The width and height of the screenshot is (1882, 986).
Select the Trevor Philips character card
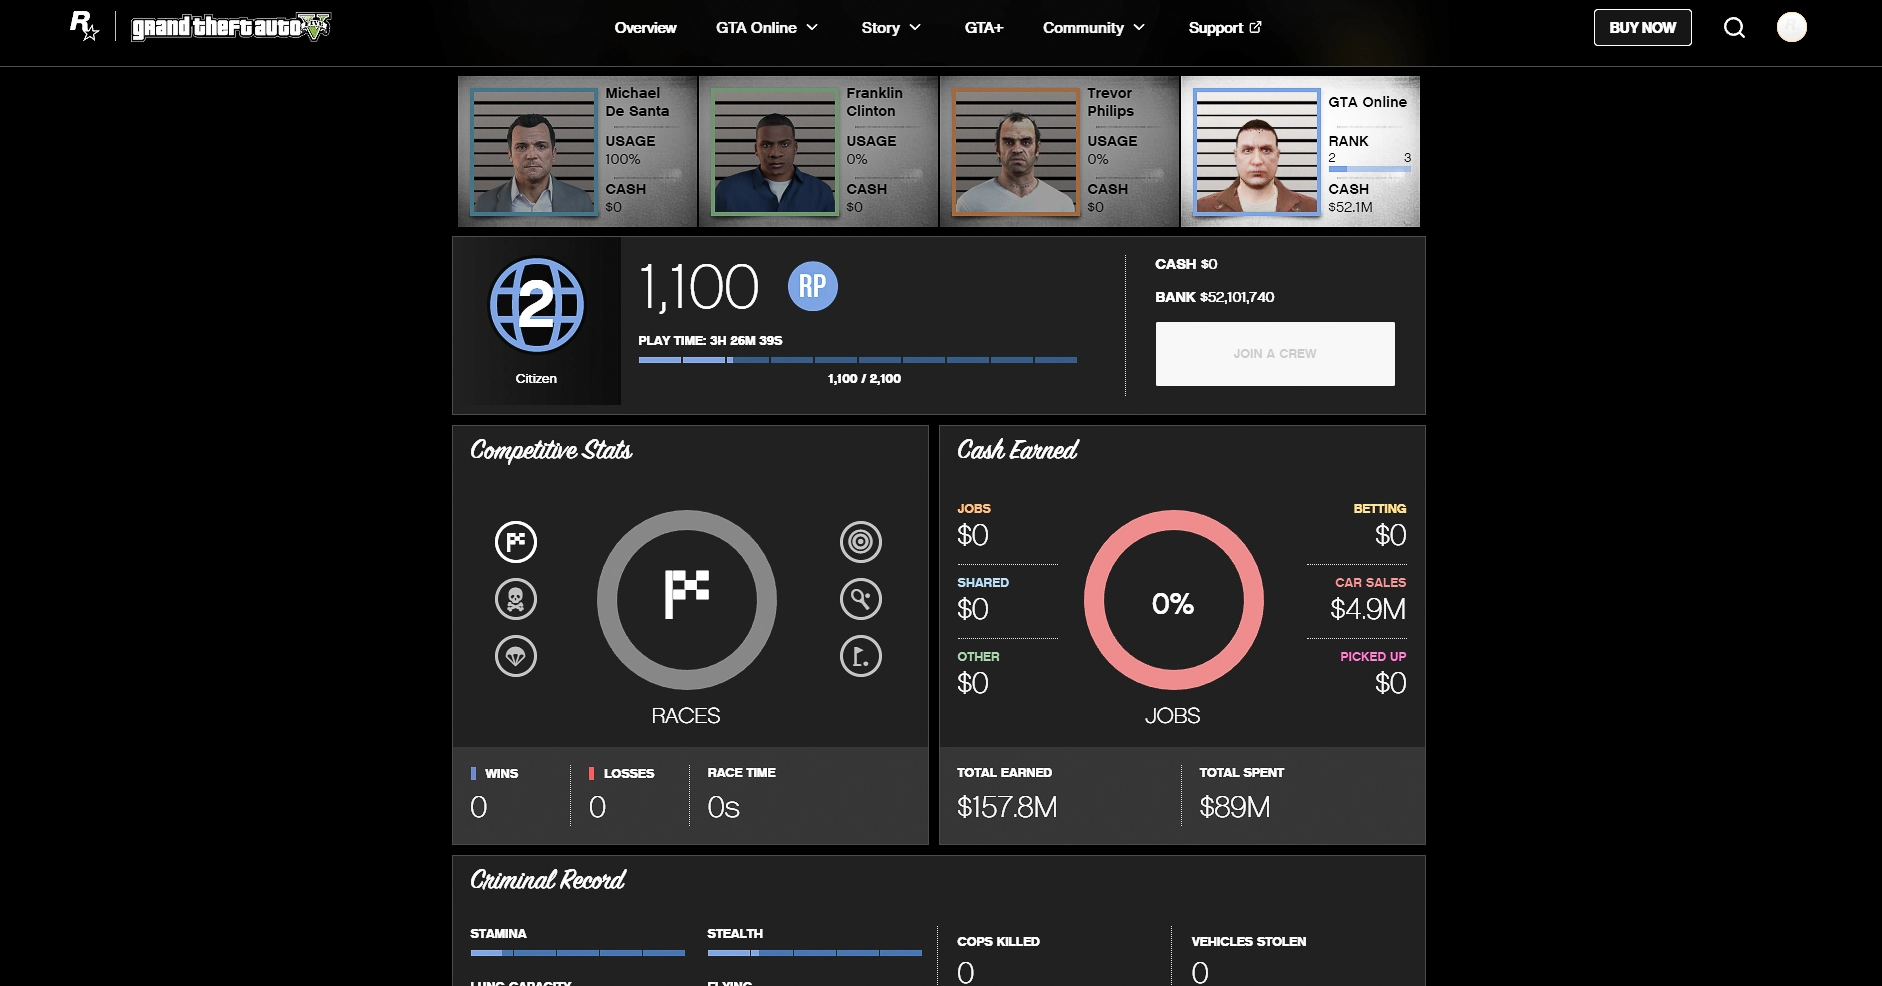tap(1059, 152)
